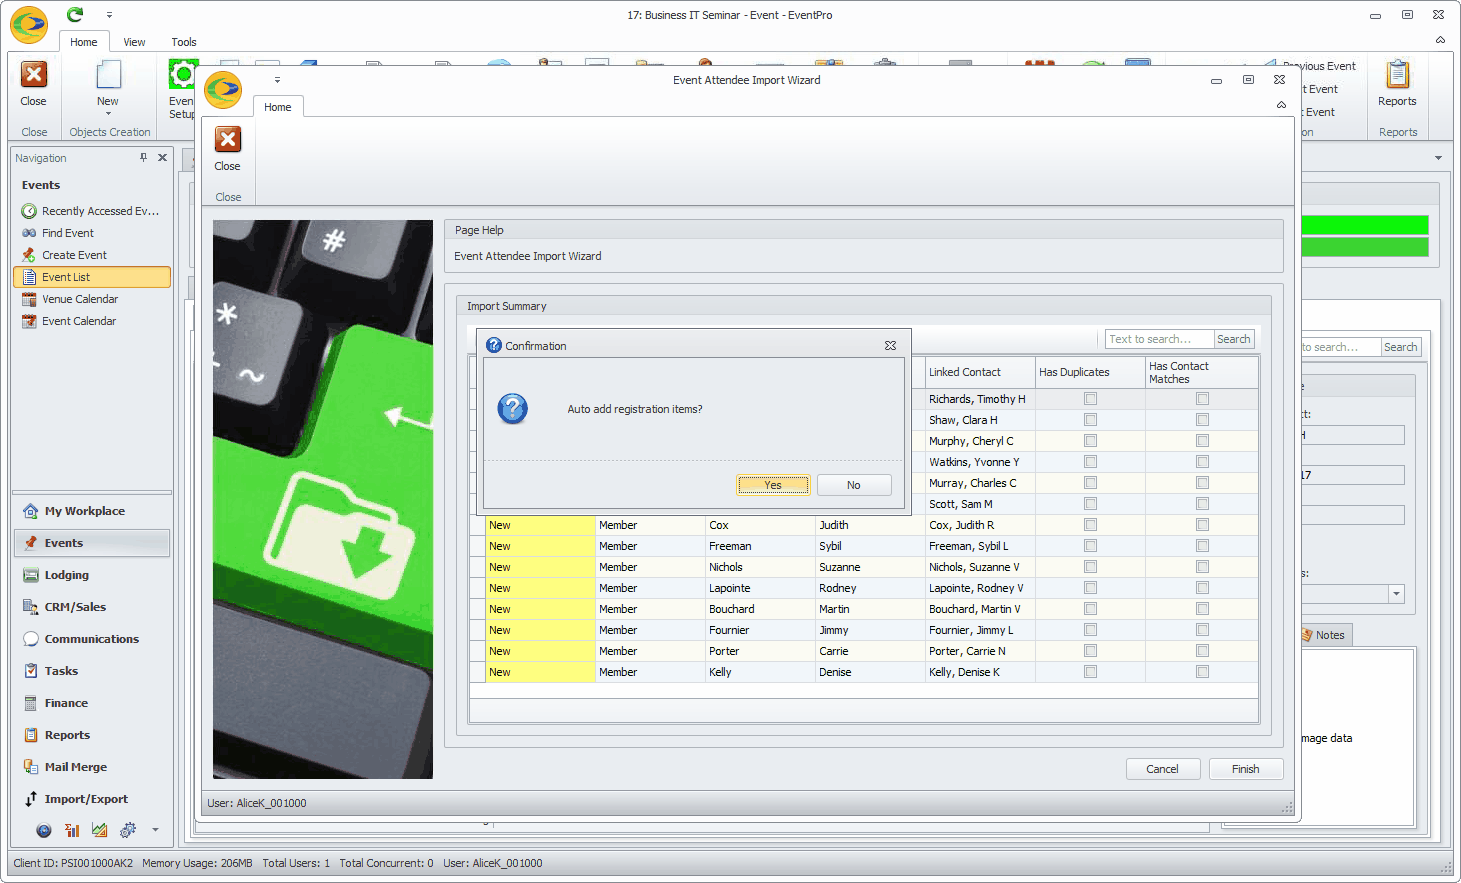The image size is (1461, 883).
Task: Collapse the main window ribbon chevron
Action: click(x=1440, y=40)
